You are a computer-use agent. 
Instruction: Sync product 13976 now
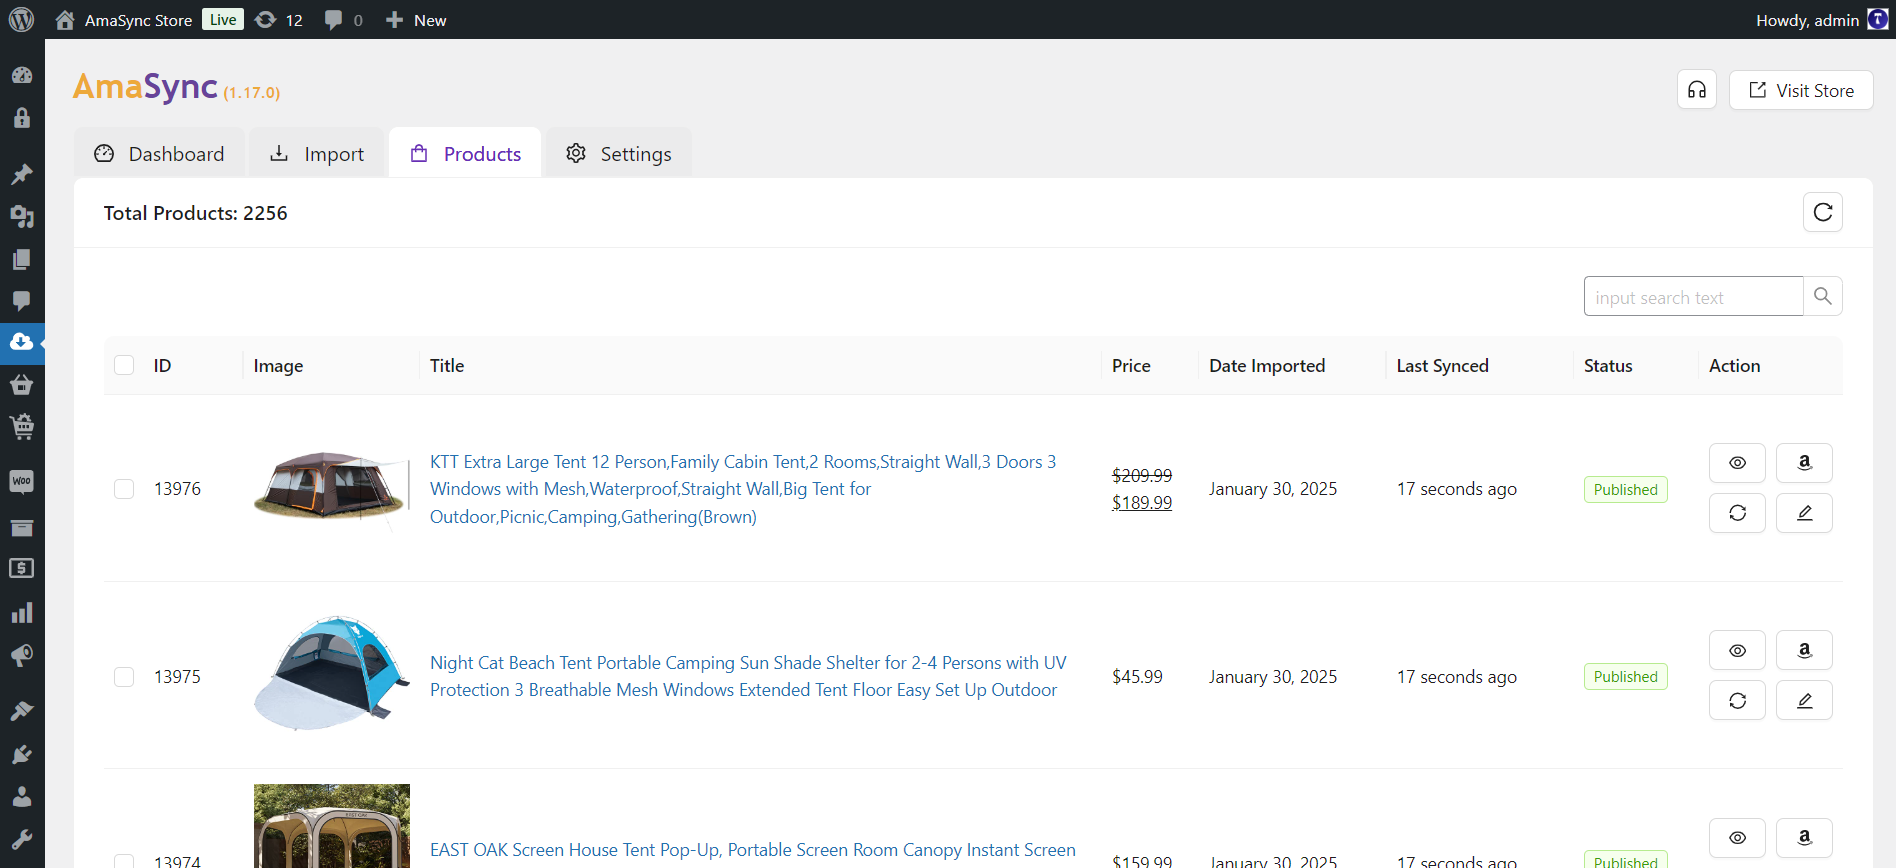(1737, 513)
